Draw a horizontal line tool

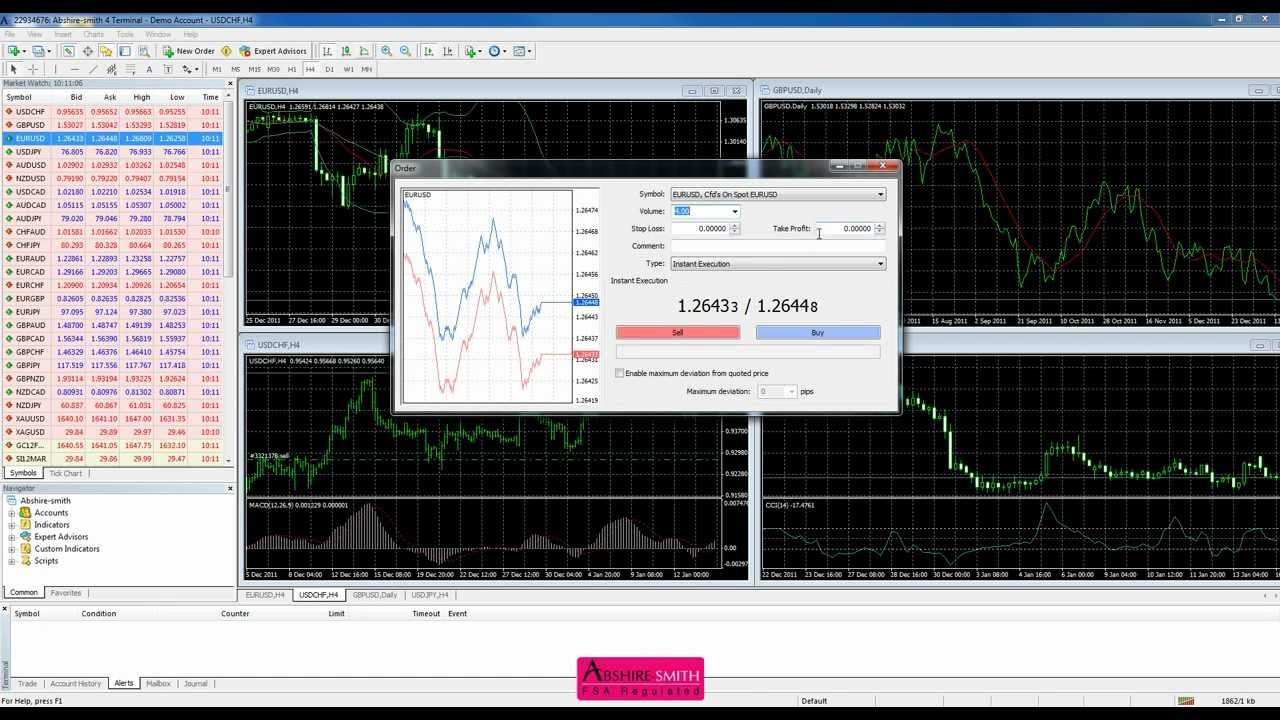tap(75, 69)
